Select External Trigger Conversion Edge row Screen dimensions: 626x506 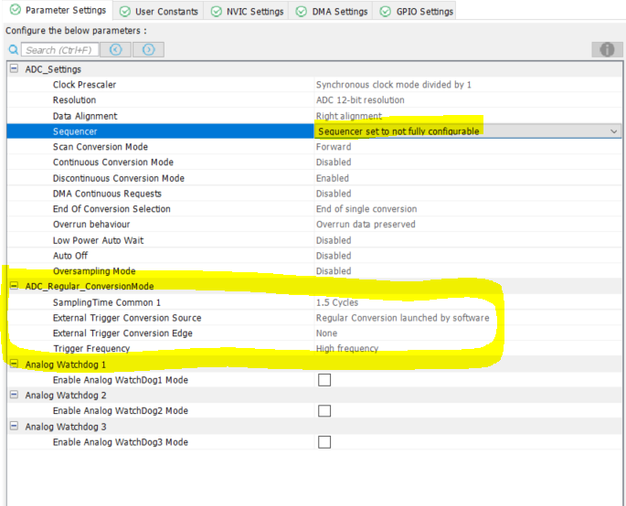pos(314,333)
